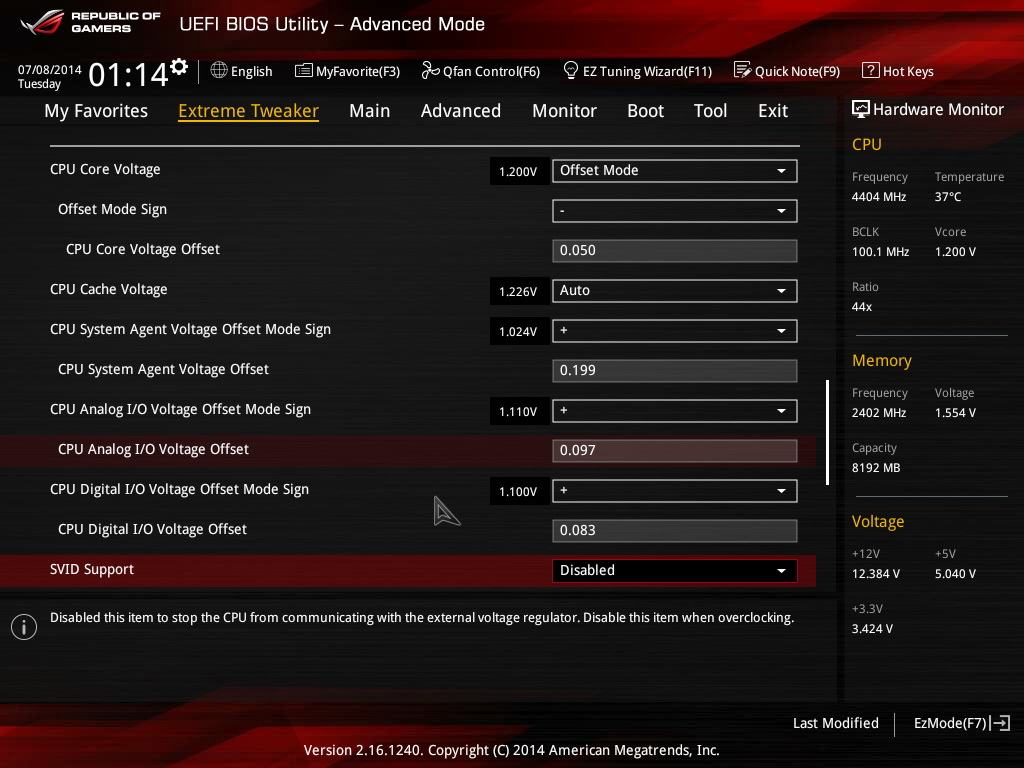Click the +12V 12.384 V value
Image resolution: width=1024 pixels, height=768 pixels.
(x=875, y=573)
